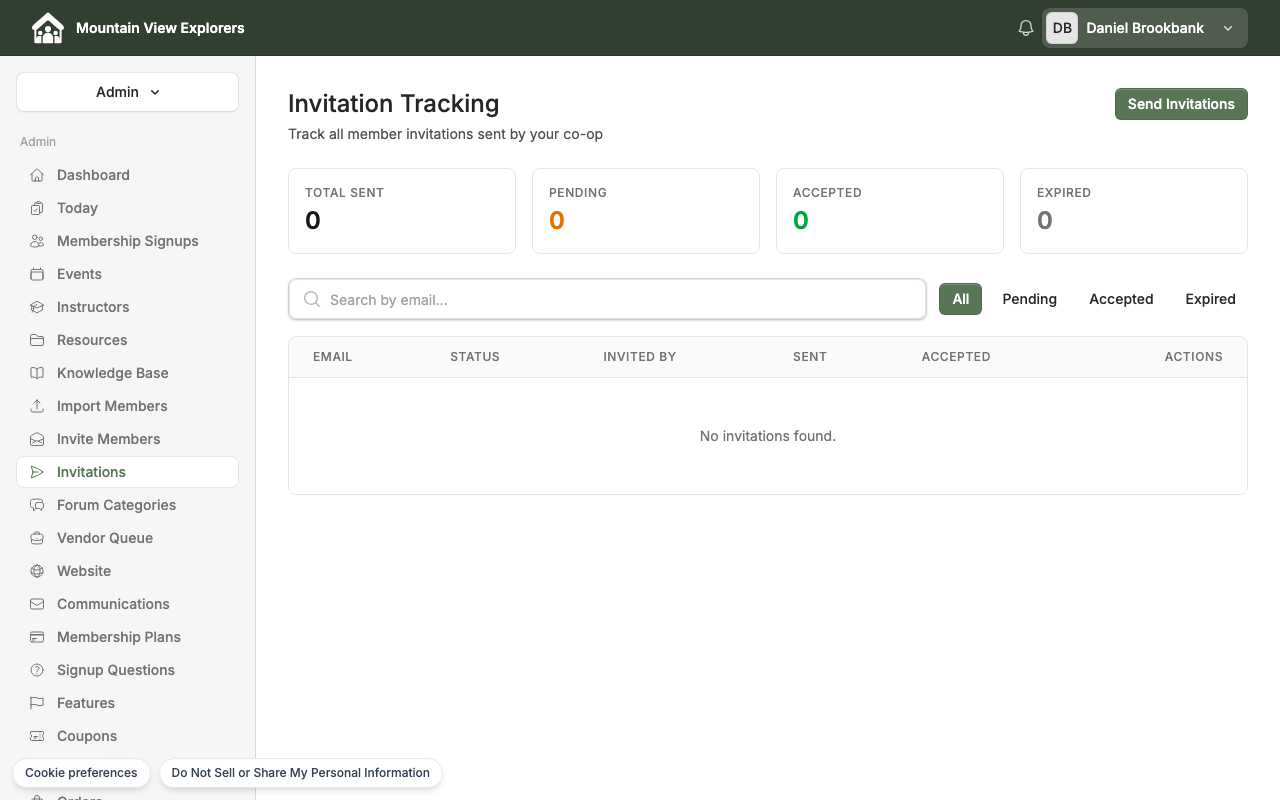The height and width of the screenshot is (800, 1280).
Task: Click the Total Sent stat card
Action: [x=402, y=211]
